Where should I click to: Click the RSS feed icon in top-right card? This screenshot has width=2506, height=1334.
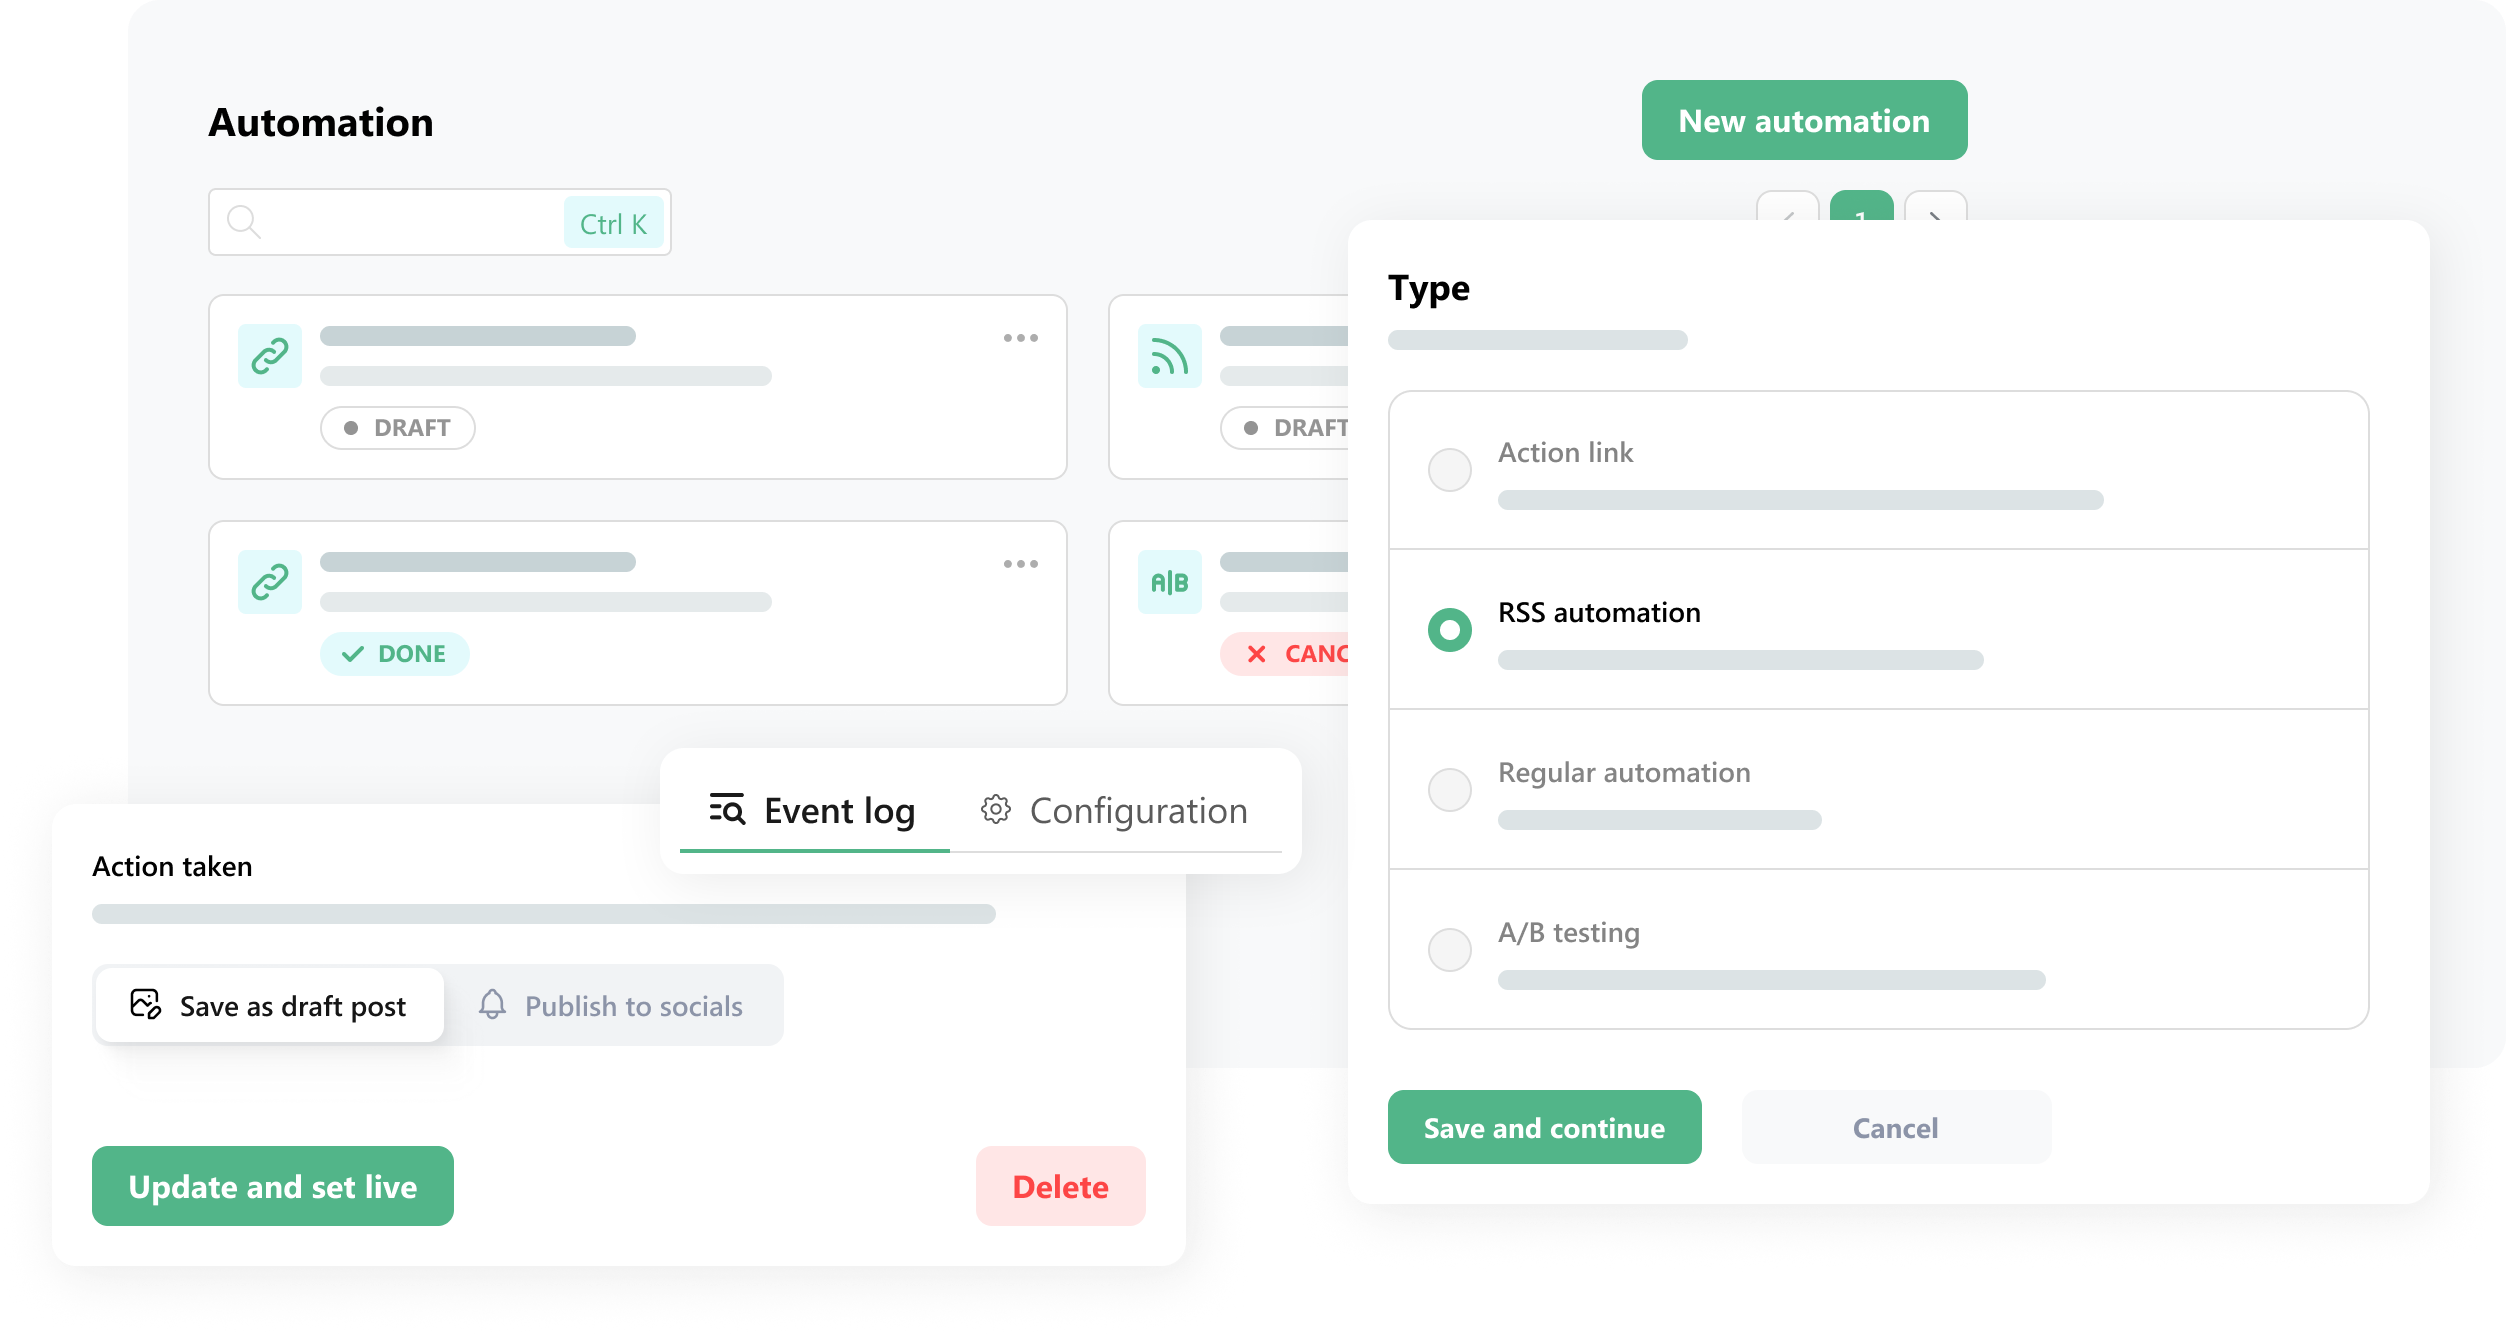click(1168, 353)
